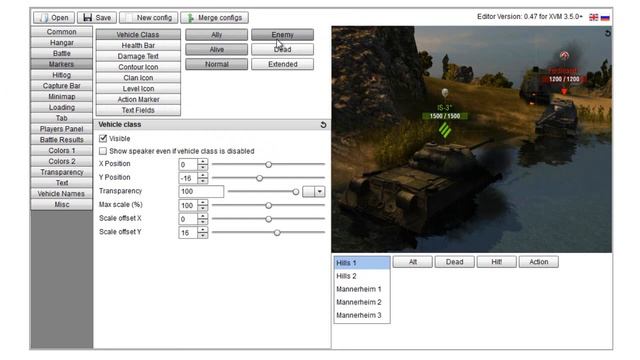Open the Players Panel tab
The height and width of the screenshot is (360, 640).
[x=61, y=129]
